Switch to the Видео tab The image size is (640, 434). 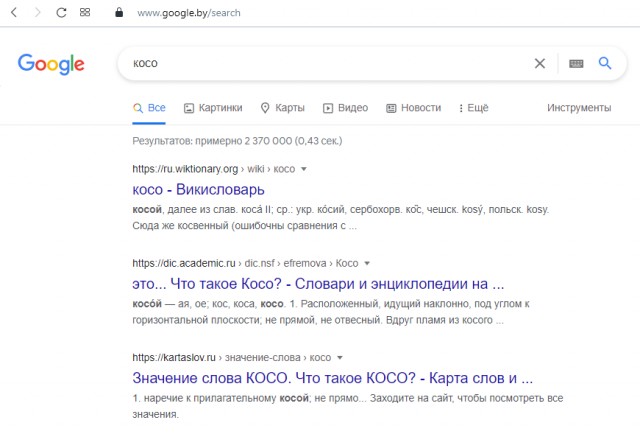[x=345, y=108]
